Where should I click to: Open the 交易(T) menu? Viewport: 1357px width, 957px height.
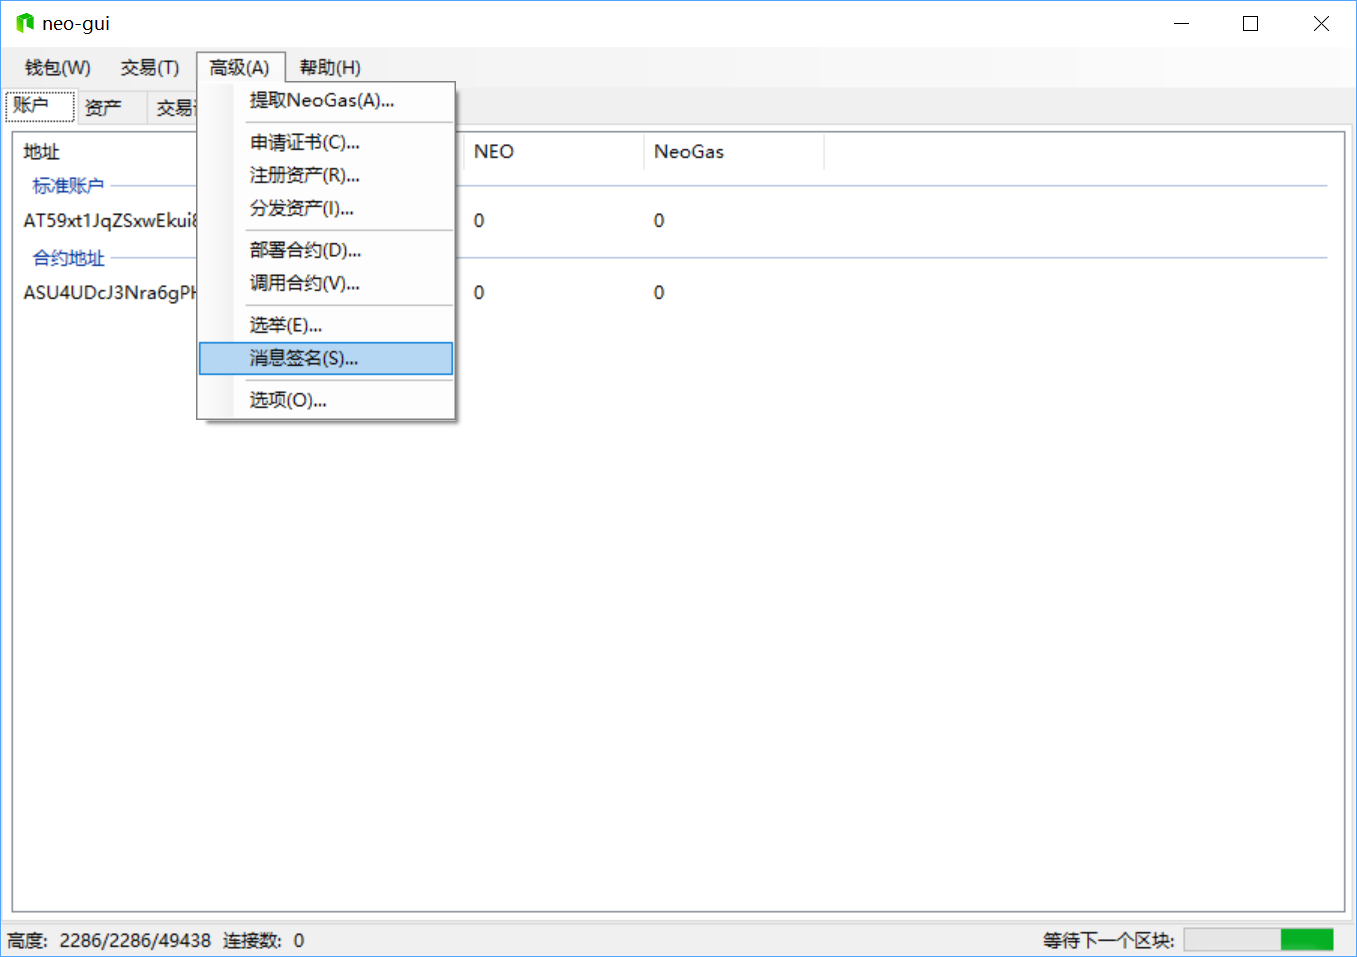pos(150,68)
